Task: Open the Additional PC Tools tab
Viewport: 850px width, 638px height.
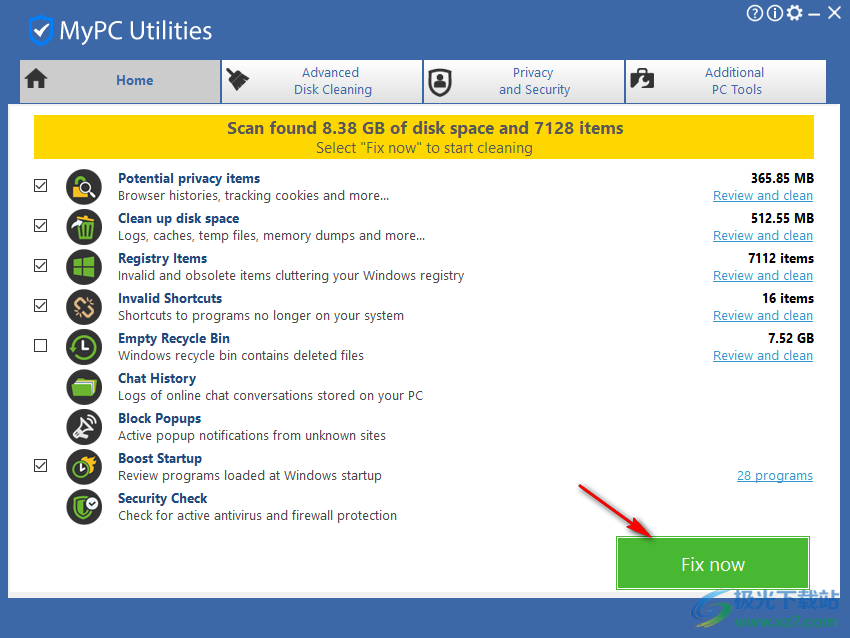Action: click(x=726, y=81)
